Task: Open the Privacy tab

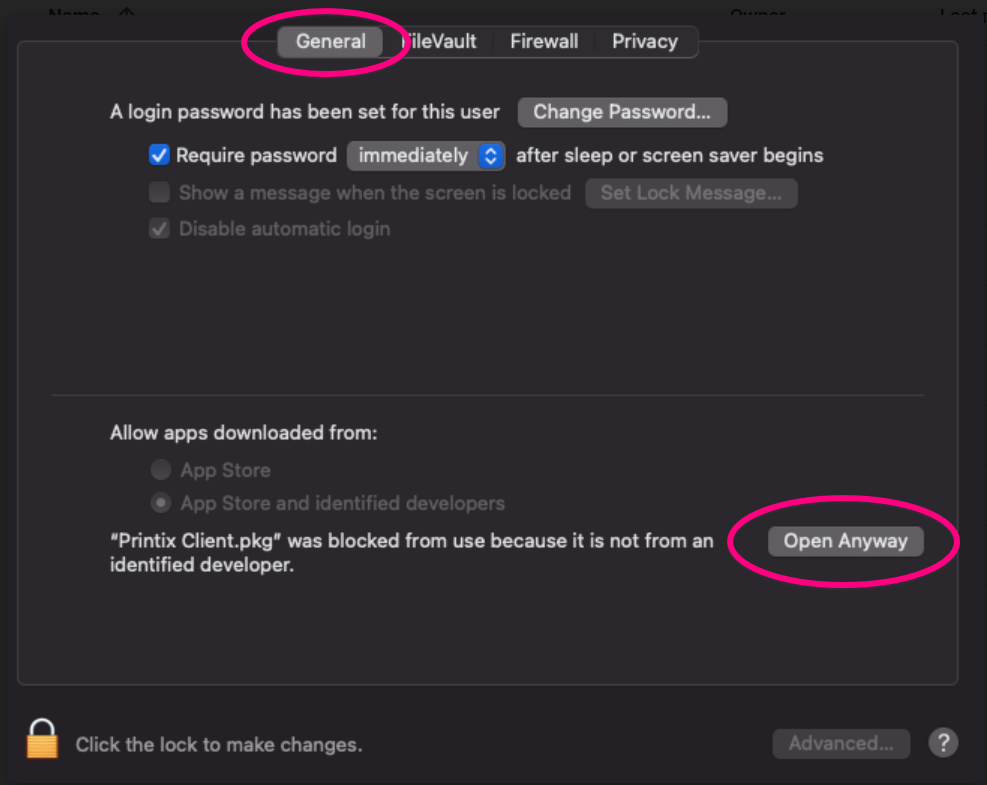Action: click(644, 41)
